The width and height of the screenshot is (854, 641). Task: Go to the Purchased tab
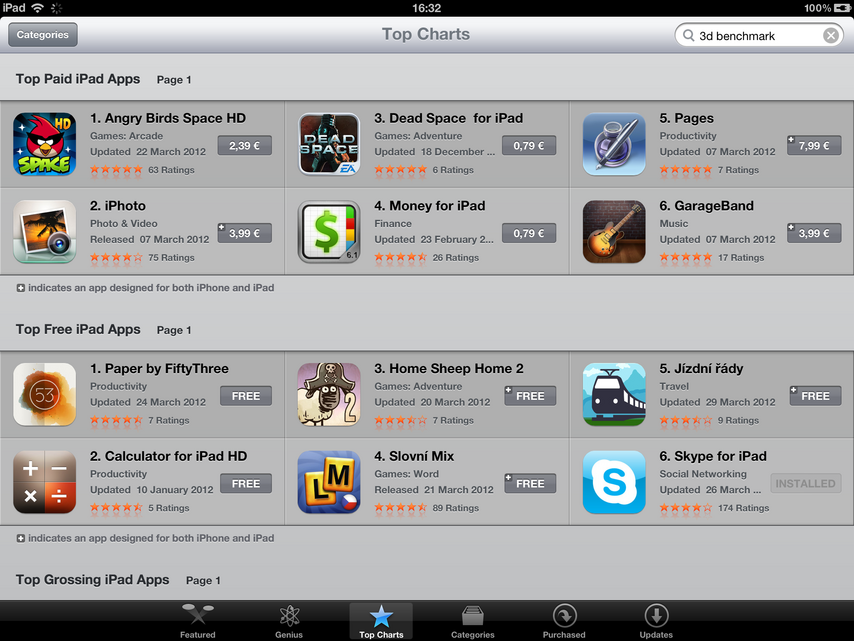tap(564, 621)
